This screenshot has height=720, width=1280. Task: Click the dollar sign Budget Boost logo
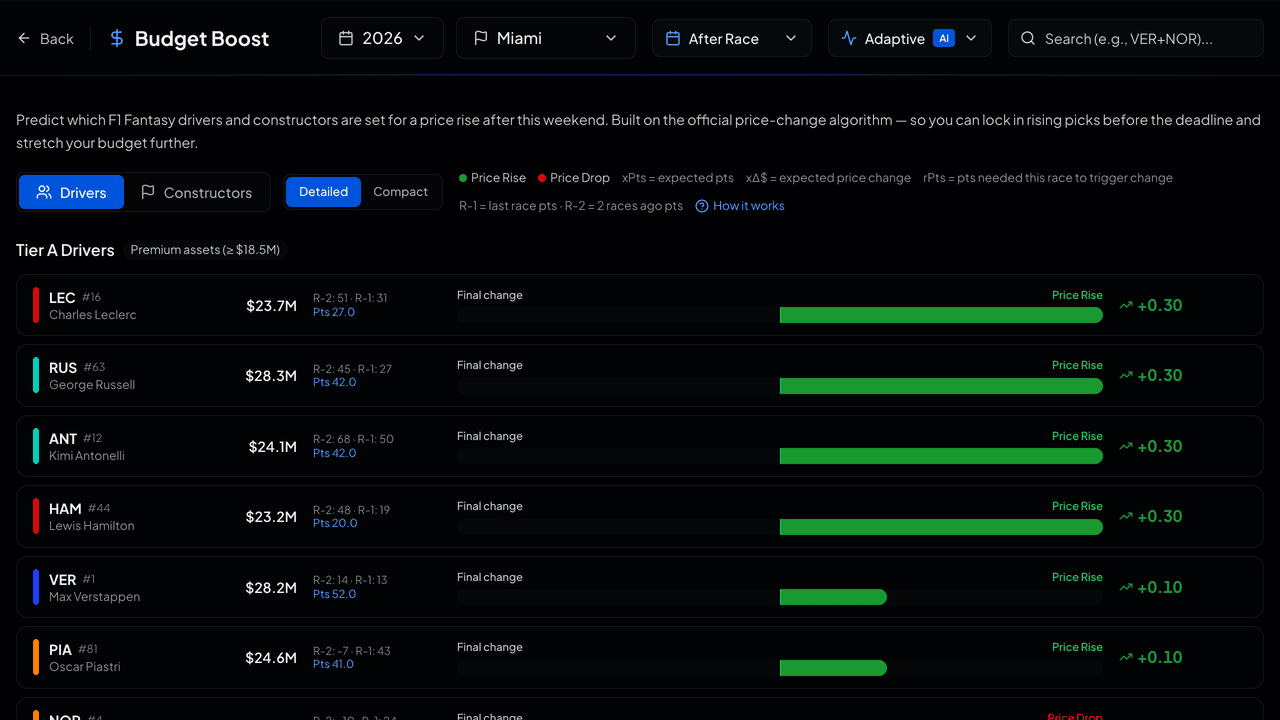point(117,38)
